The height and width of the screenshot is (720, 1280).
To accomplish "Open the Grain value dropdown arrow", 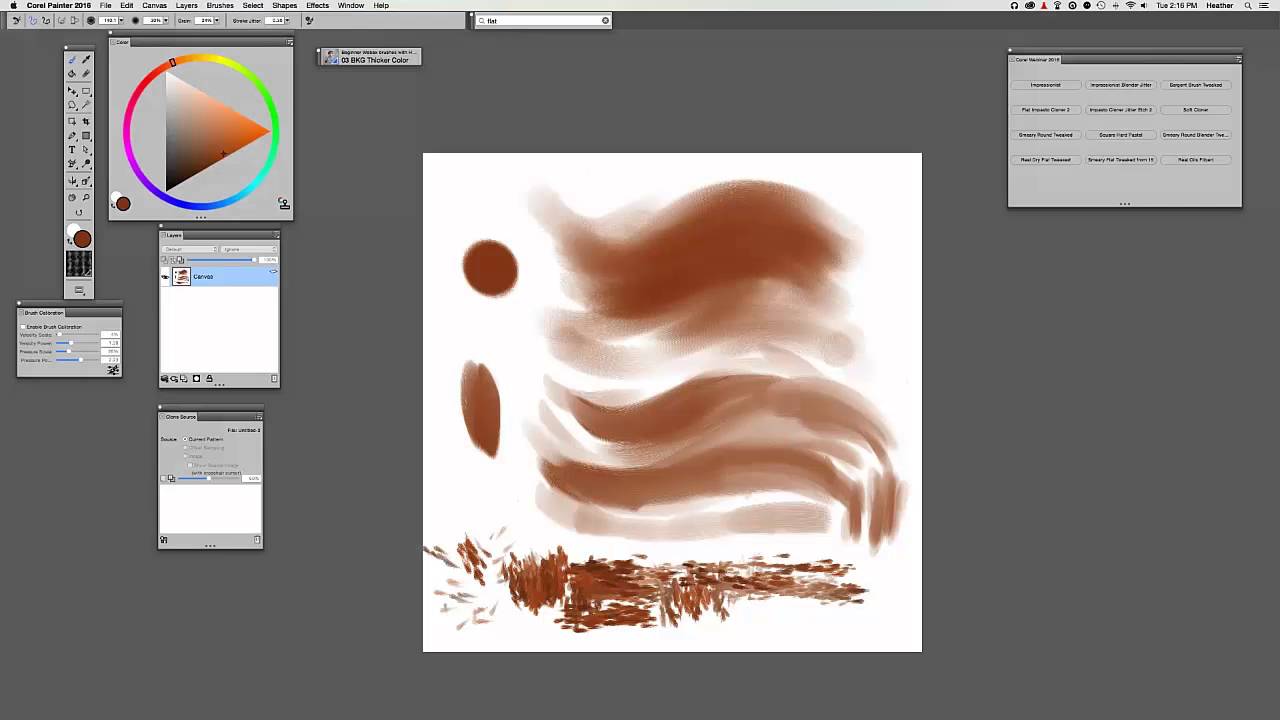I will pos(219,20).
